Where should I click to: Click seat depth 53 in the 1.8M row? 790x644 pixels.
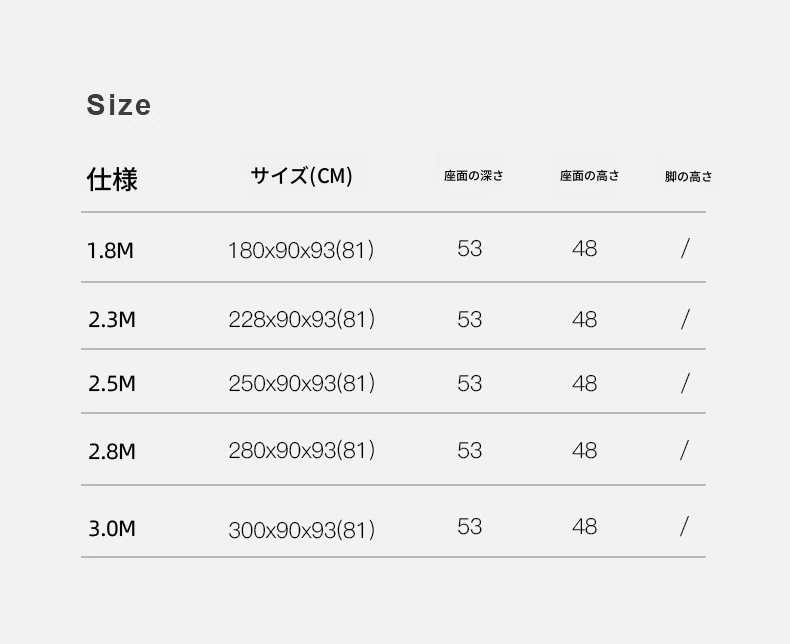(x=470, y=248)
